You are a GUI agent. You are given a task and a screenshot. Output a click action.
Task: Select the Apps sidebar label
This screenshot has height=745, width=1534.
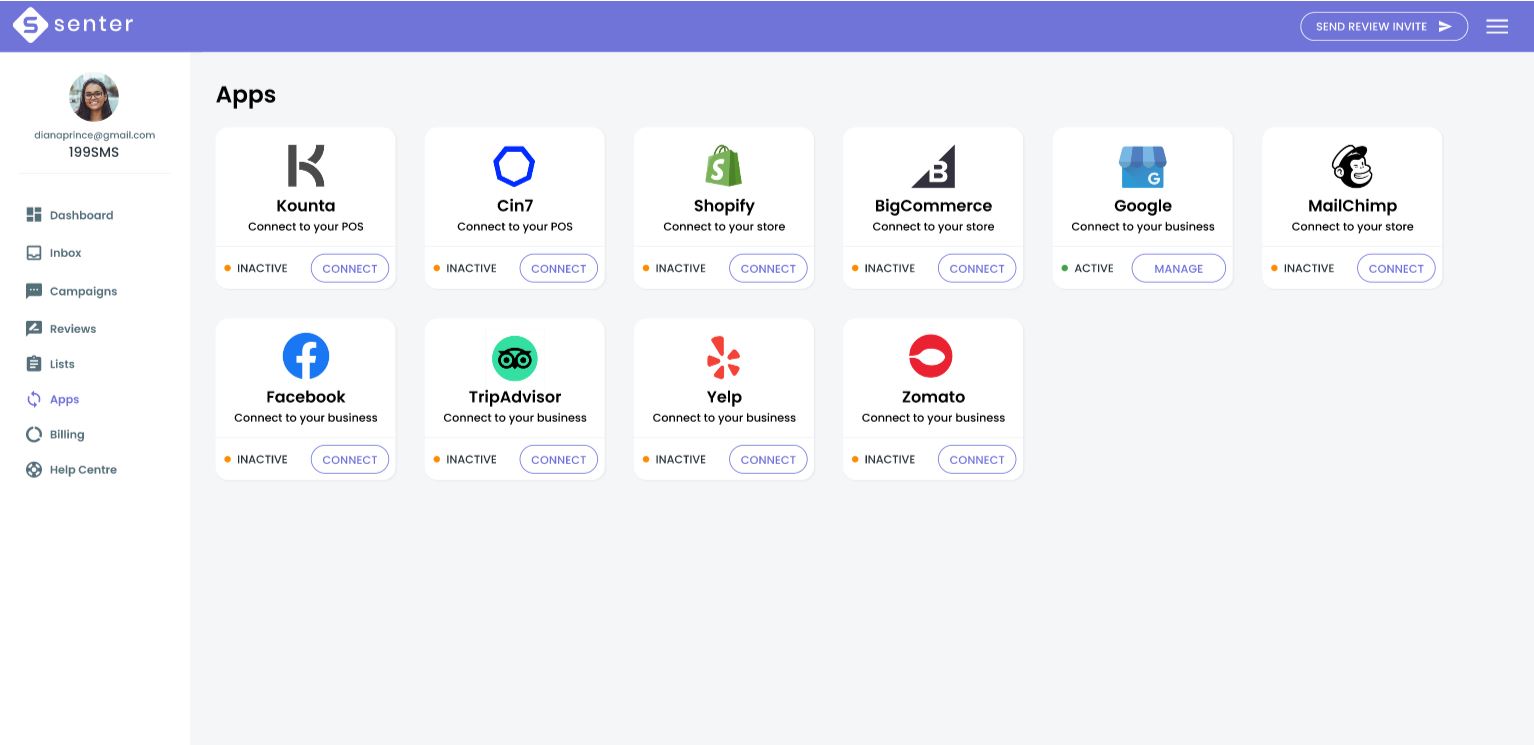[x=64, y=399]
